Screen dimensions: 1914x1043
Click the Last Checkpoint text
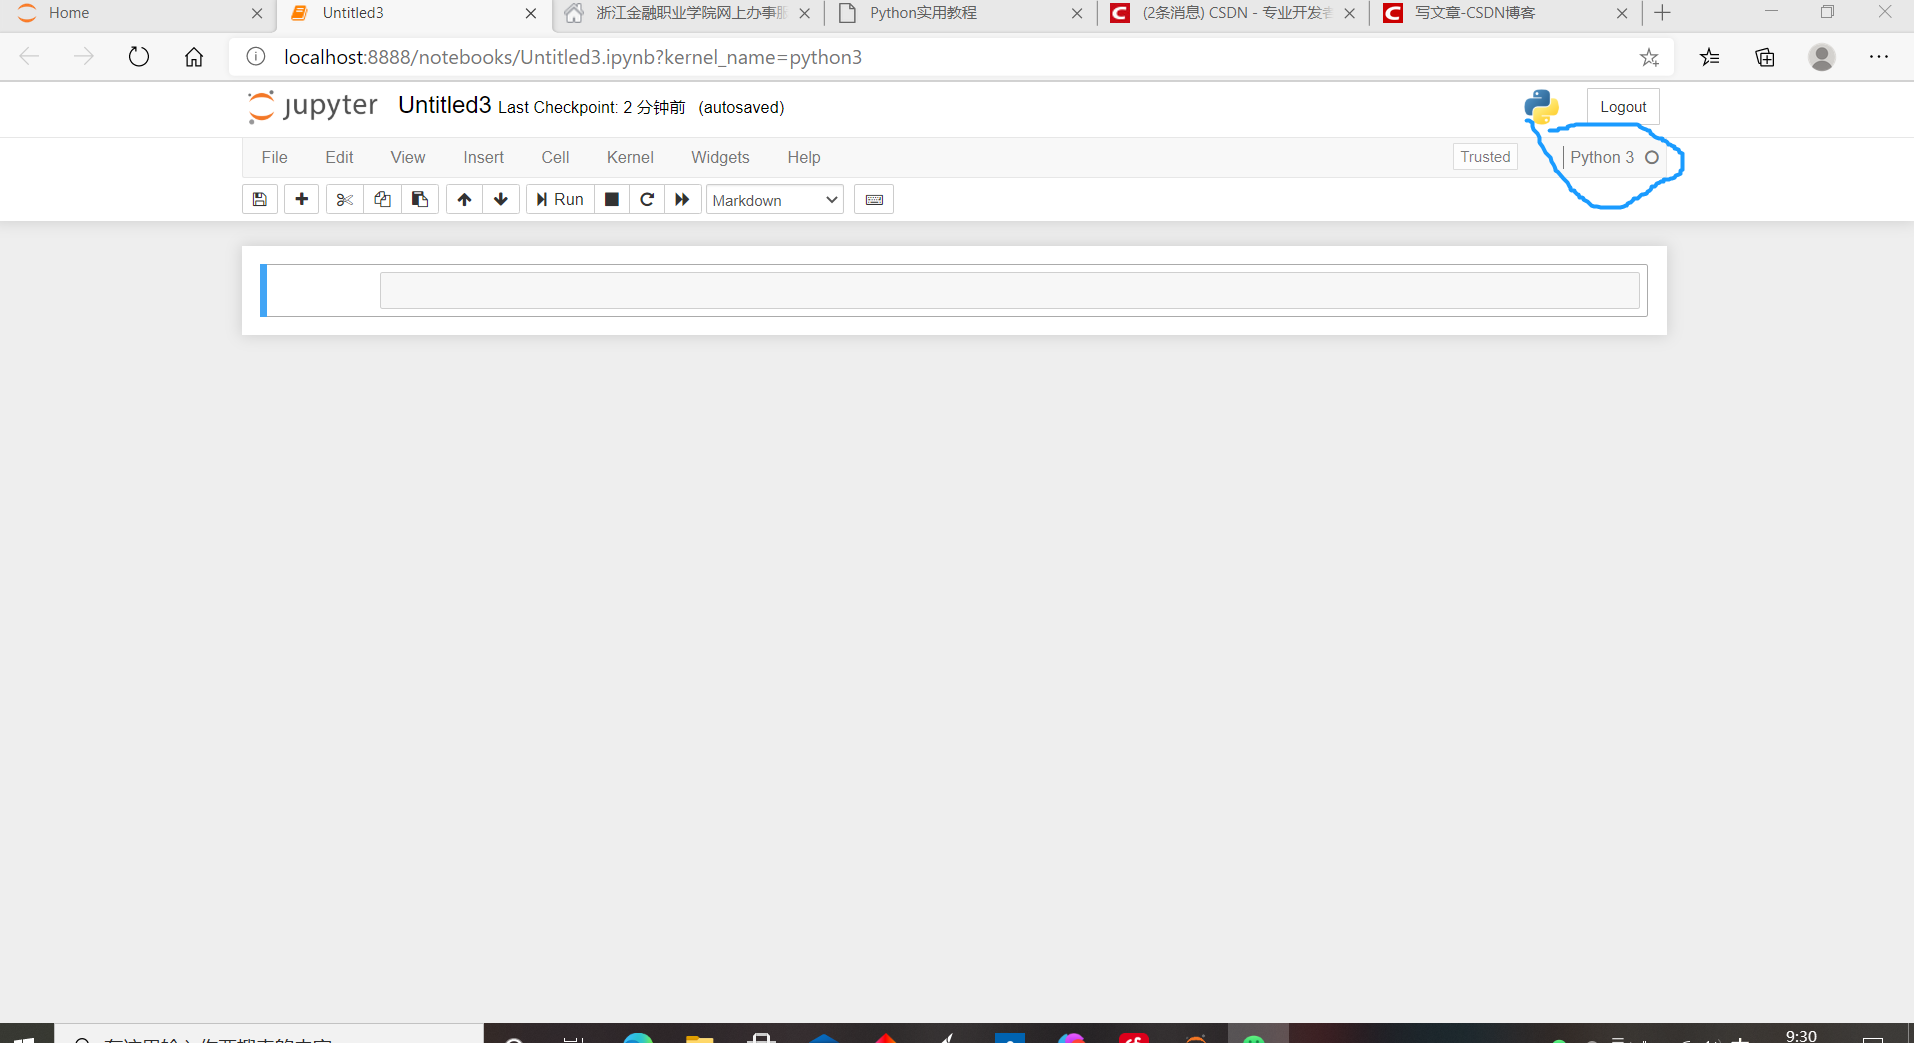pyautogui.click(x=591, y=107)
